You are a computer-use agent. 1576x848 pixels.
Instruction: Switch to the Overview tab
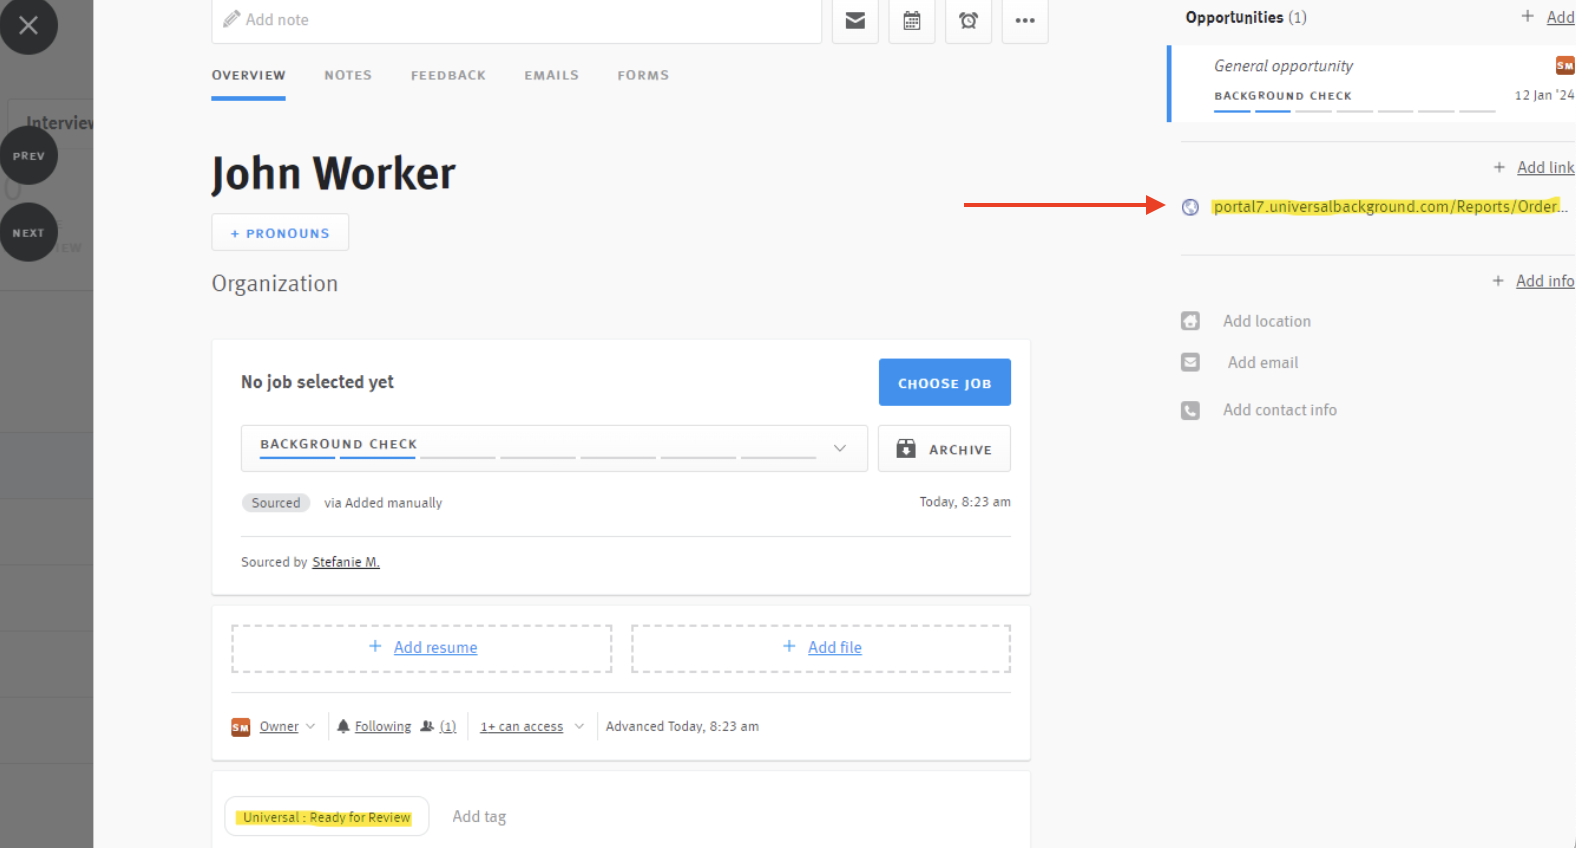[248, 75]
